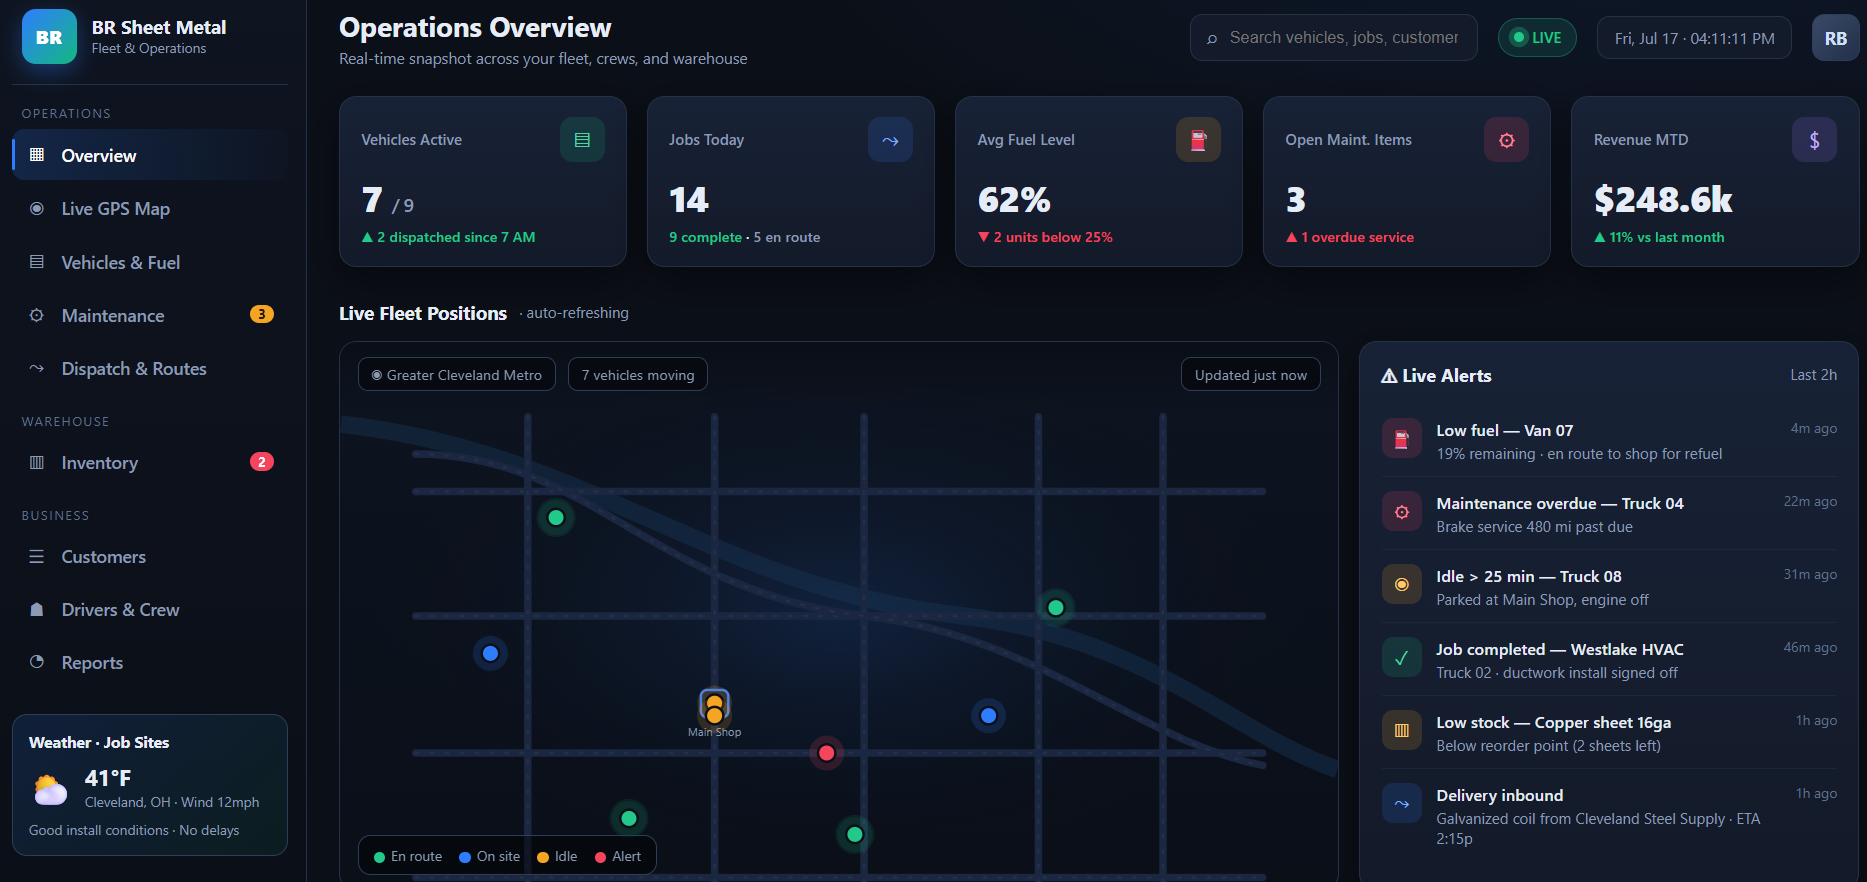Click the Reports pie chart icon
The image size is (1867, 882).
coord(37,662)
